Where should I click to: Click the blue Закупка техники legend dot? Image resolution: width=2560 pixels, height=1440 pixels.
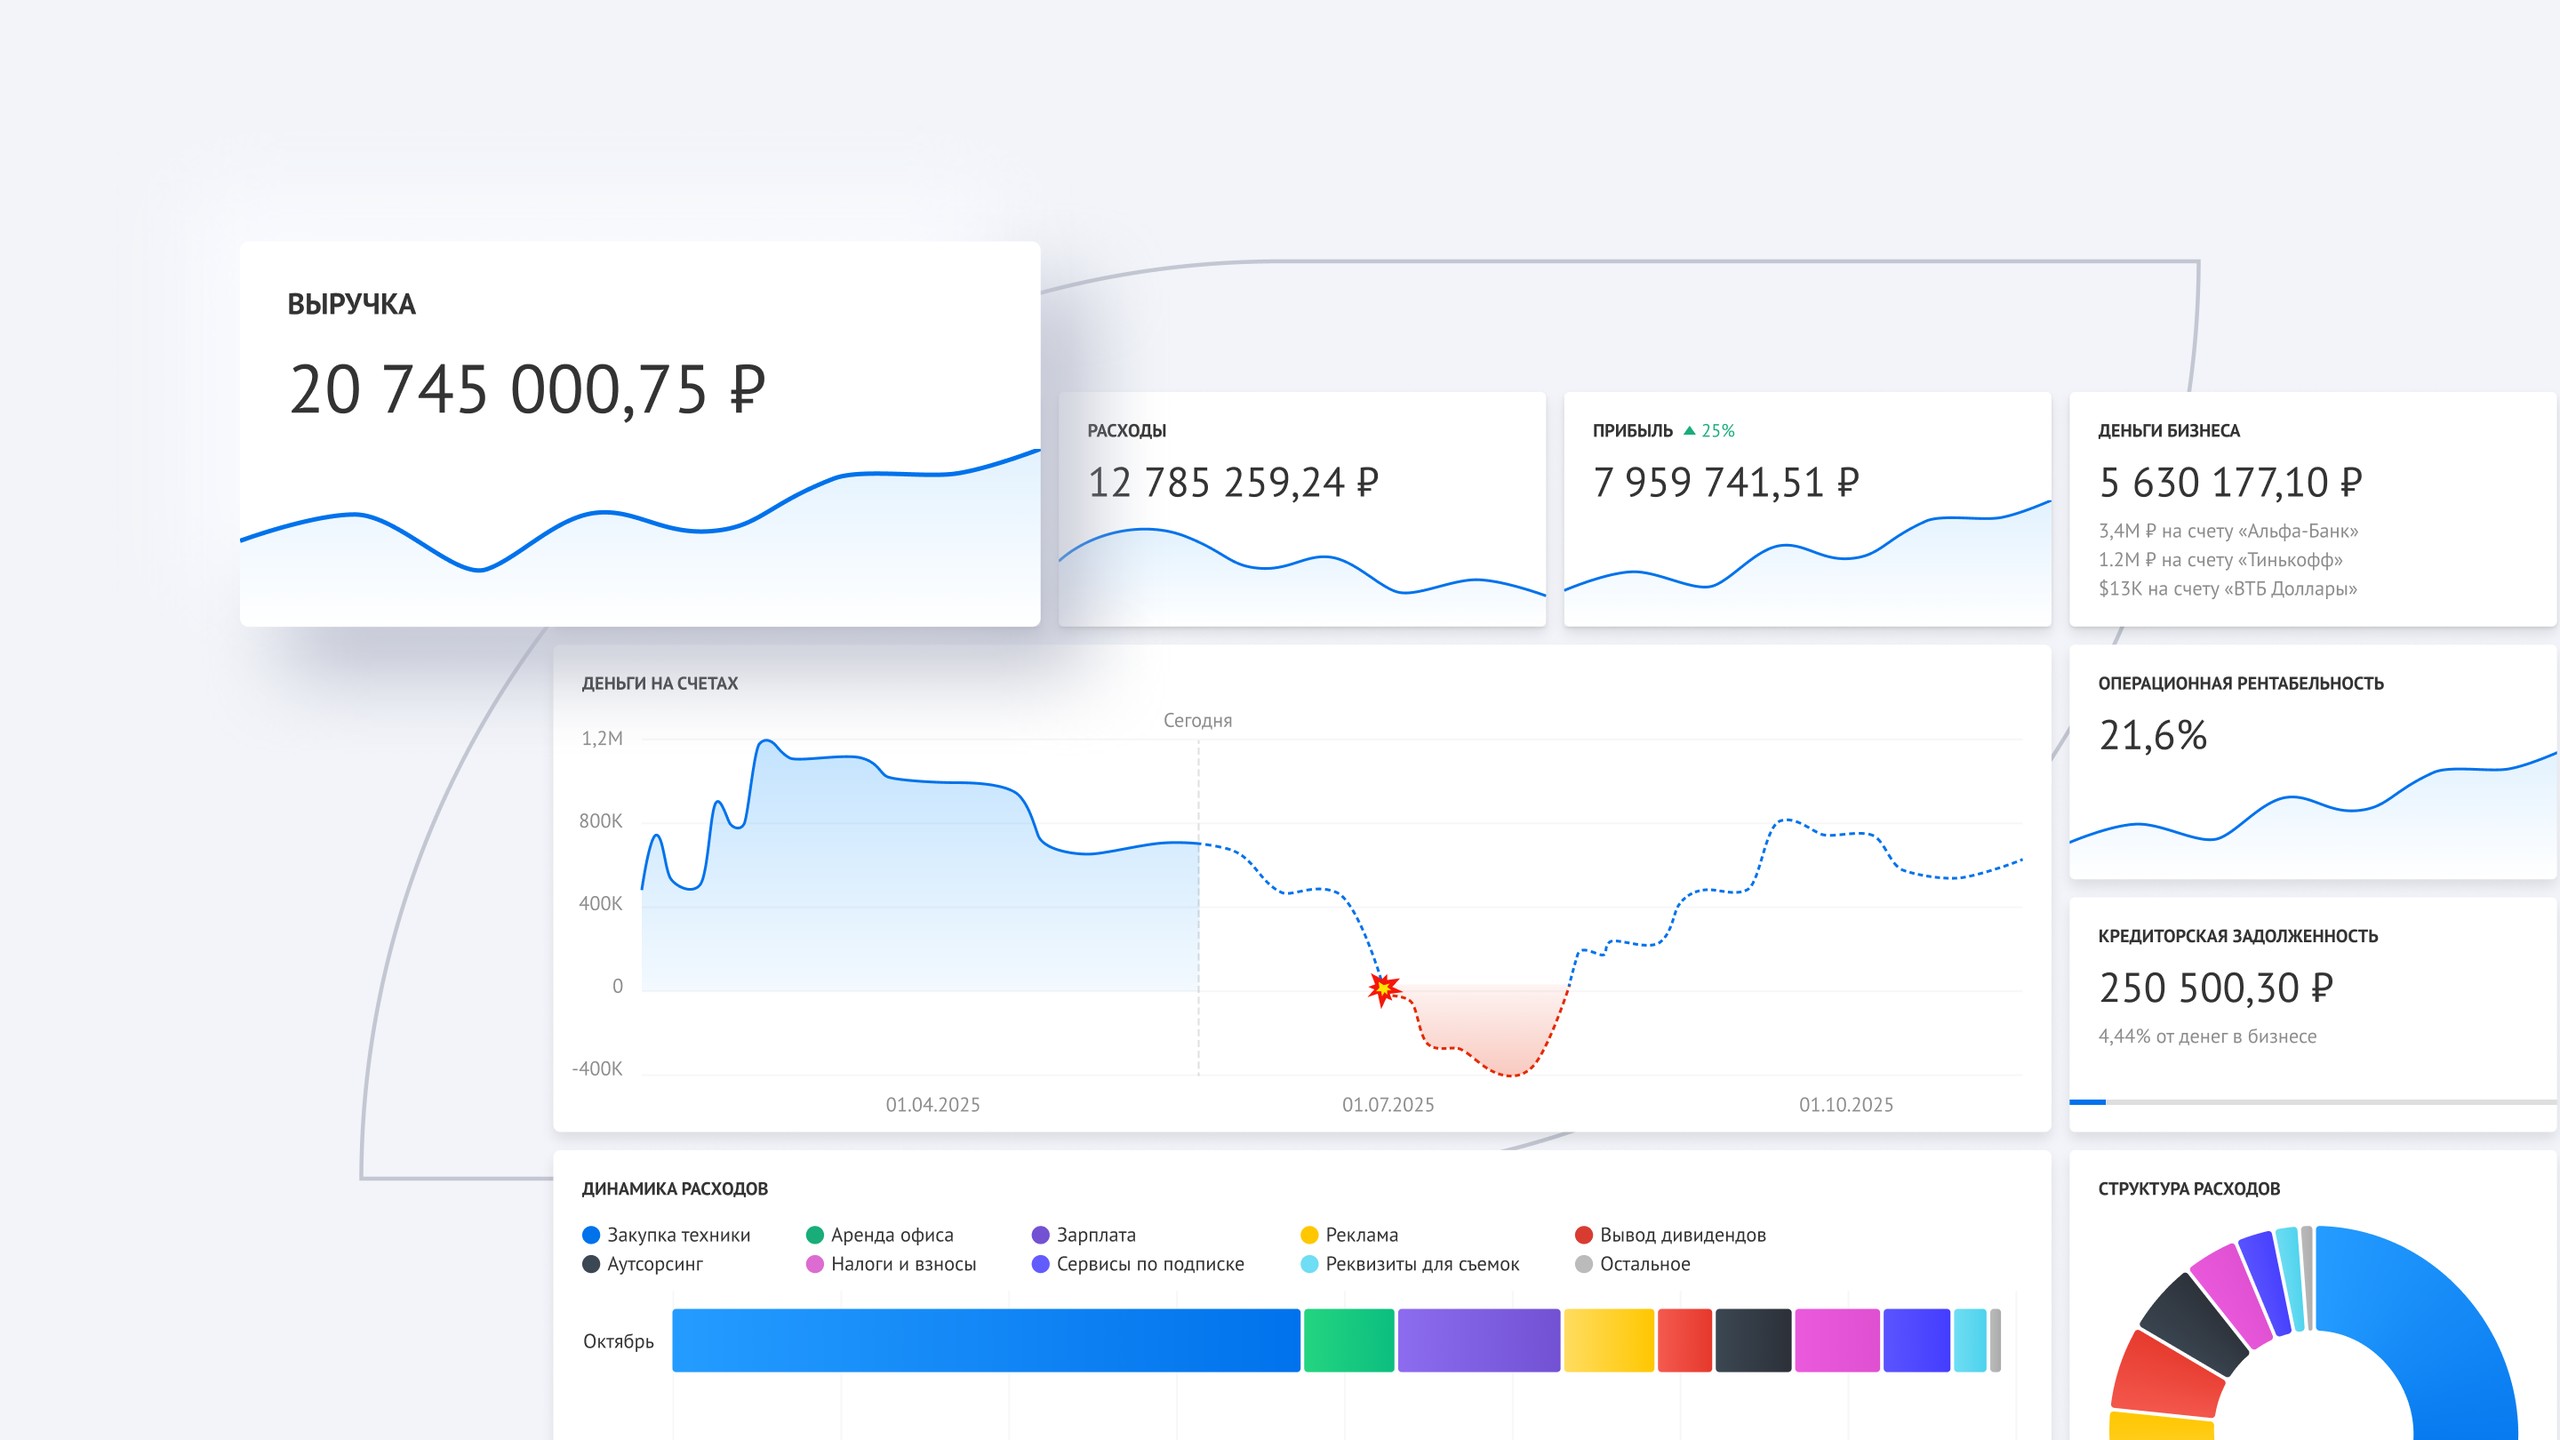coord(591,1235)
